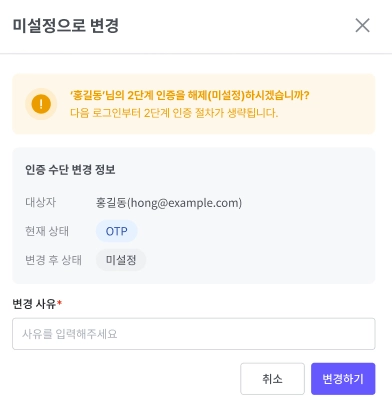Click the 2단계 인증 해제 warning question text
The height and width of the screenshot is (402, 392).
tap(189, 95)
